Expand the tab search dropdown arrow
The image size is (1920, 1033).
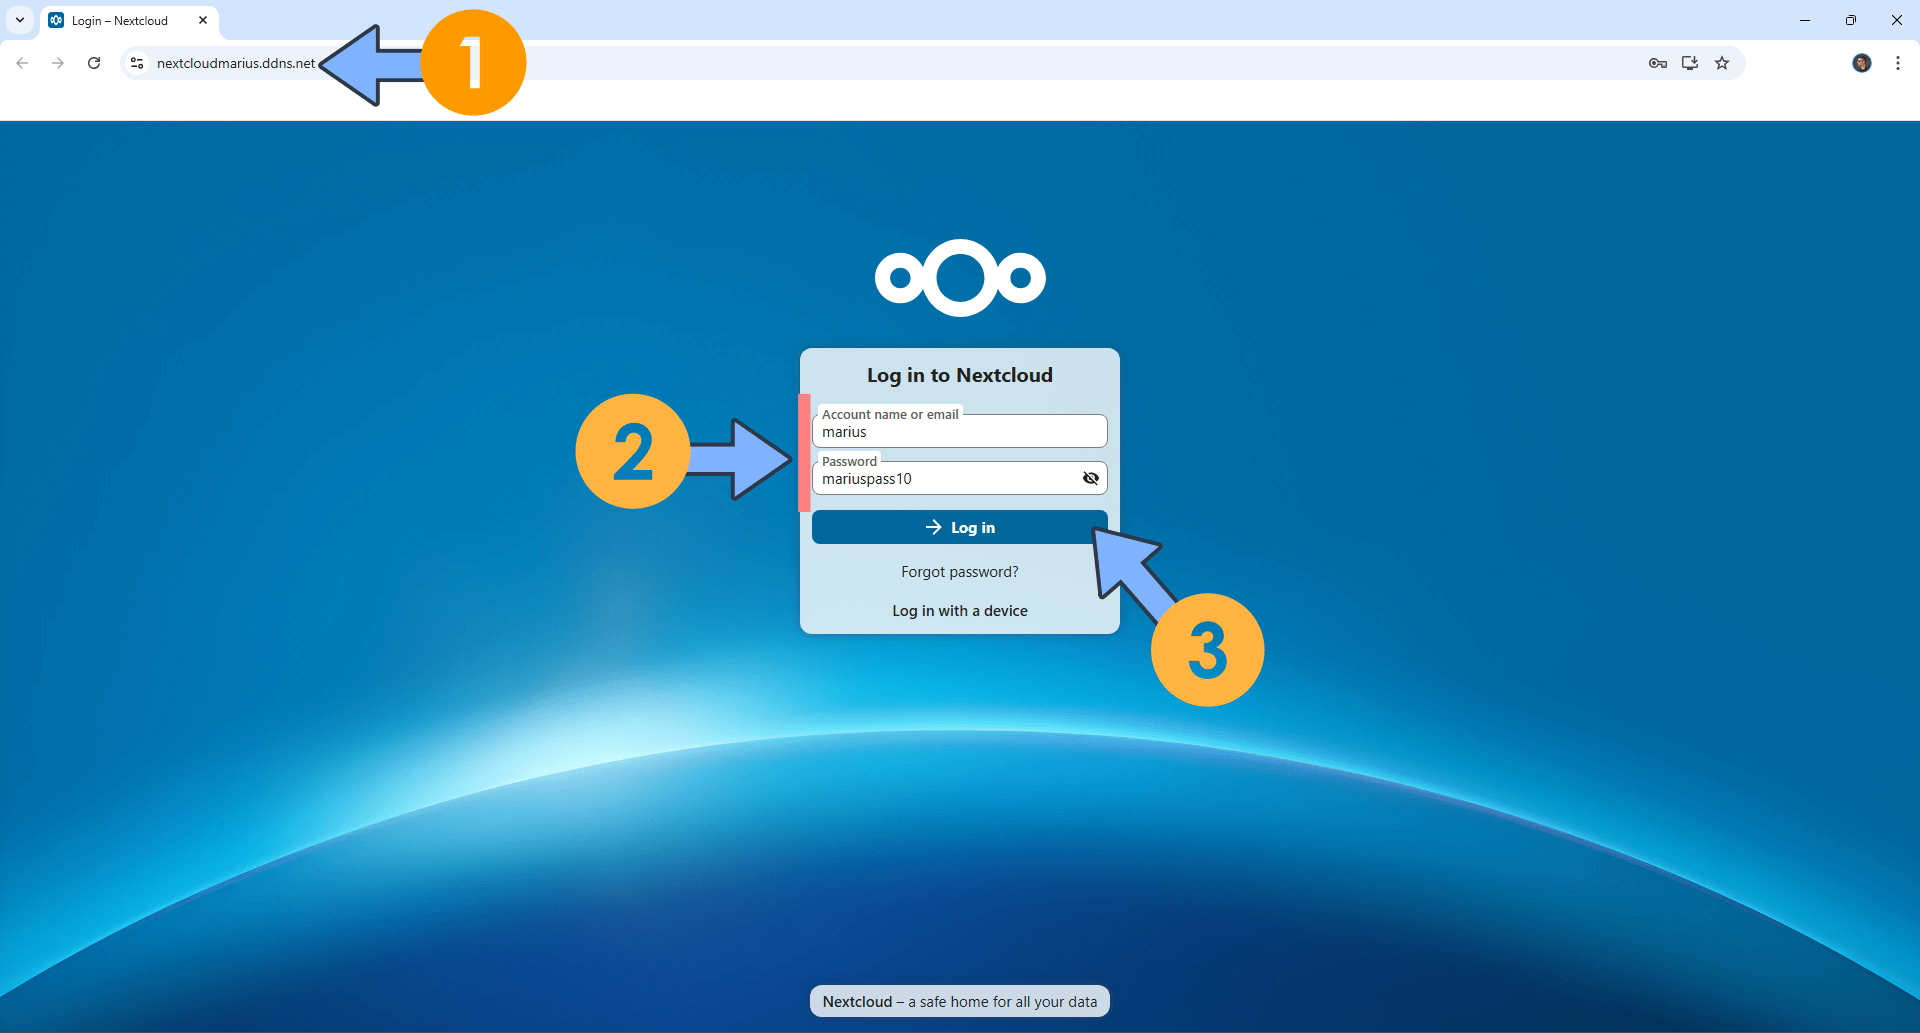pos(20,20)
